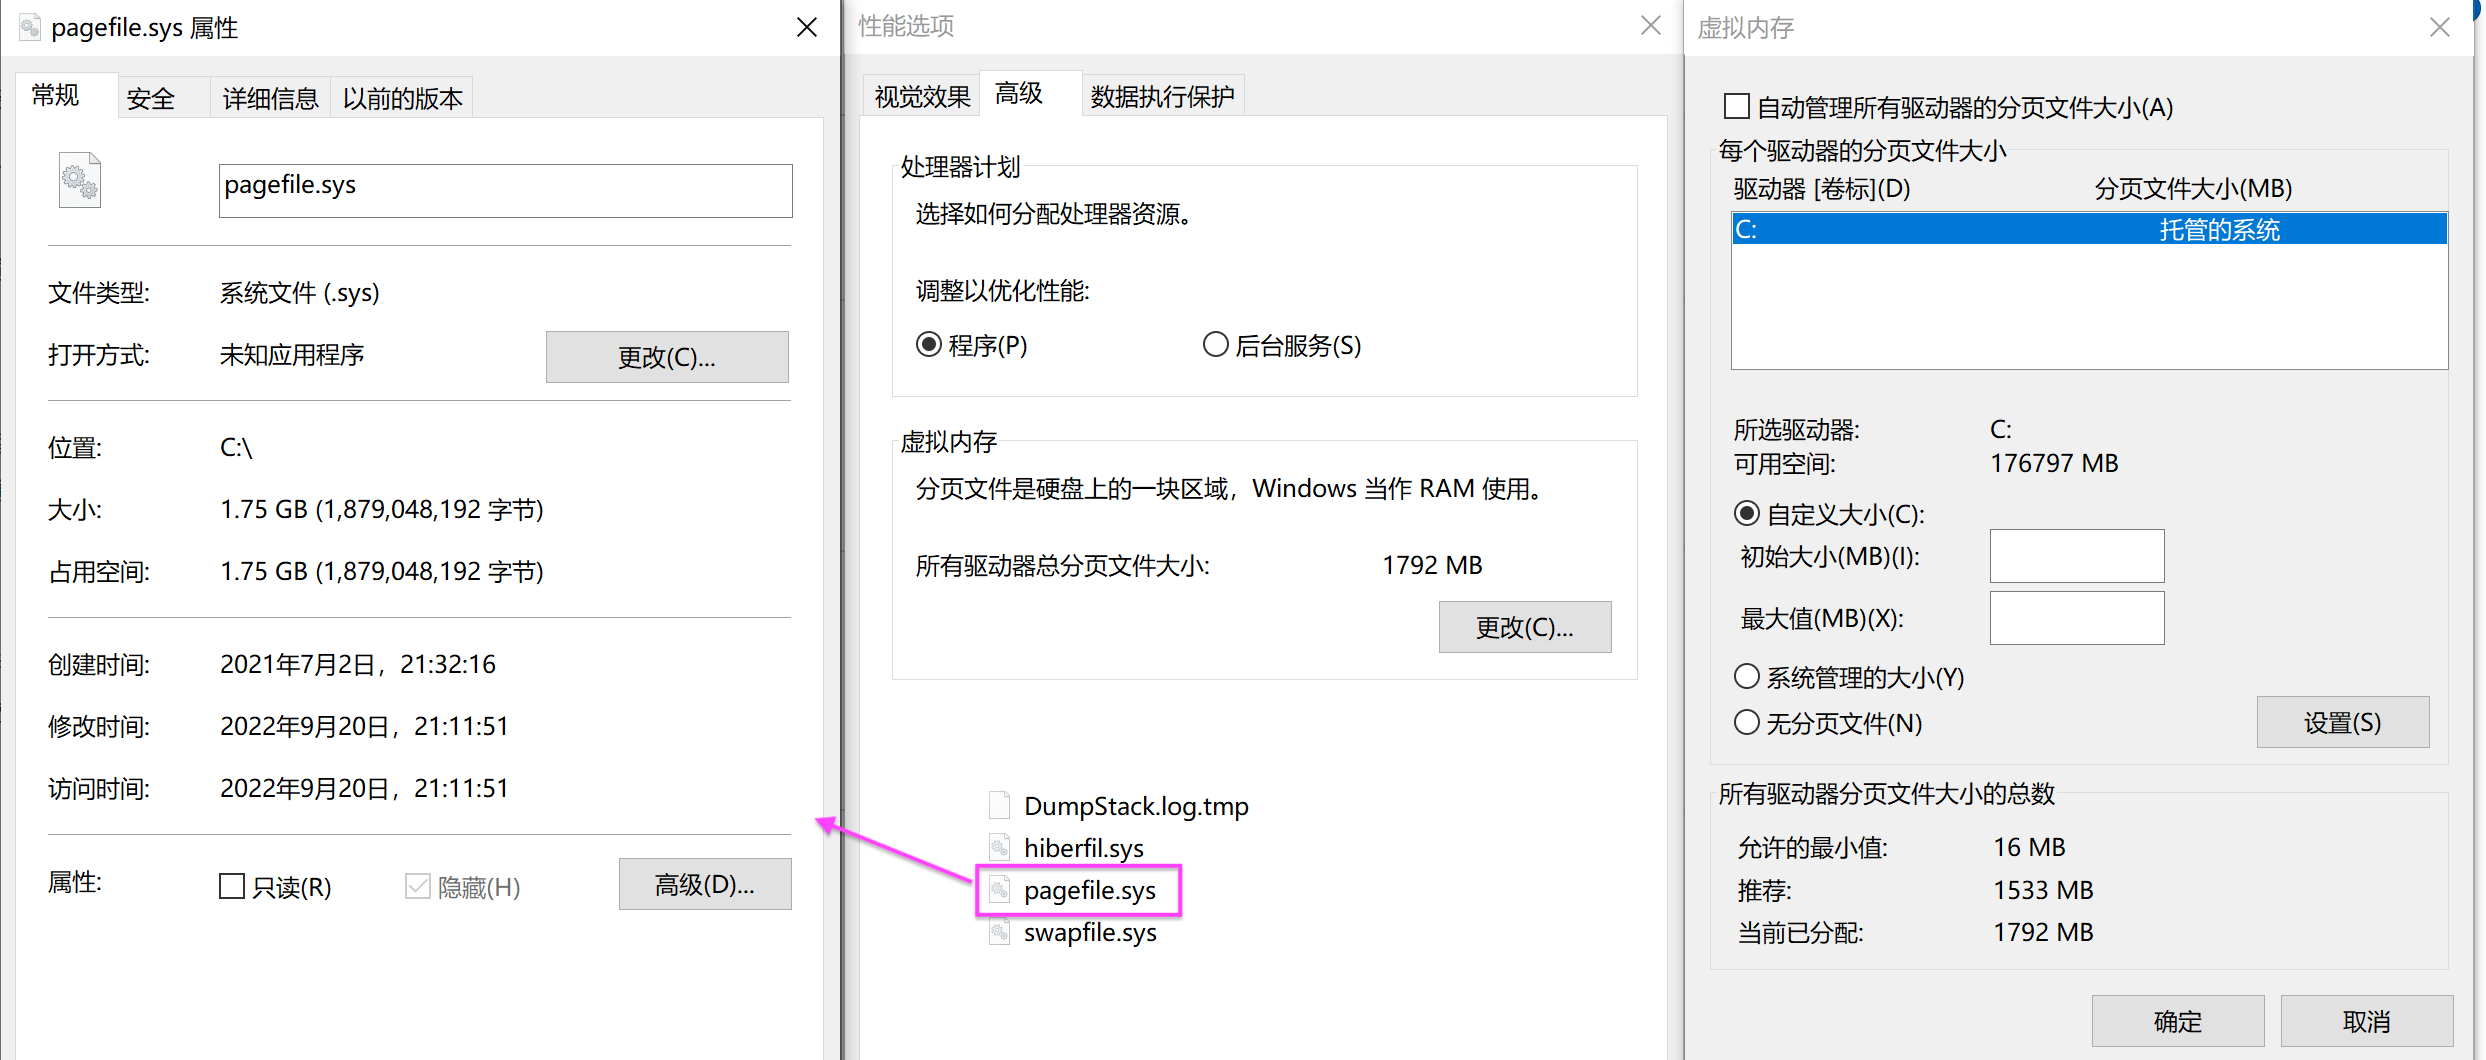2486x1060 pixels.
Task: Click the 最大值(MB) input field
Action: coord(2077,618)
